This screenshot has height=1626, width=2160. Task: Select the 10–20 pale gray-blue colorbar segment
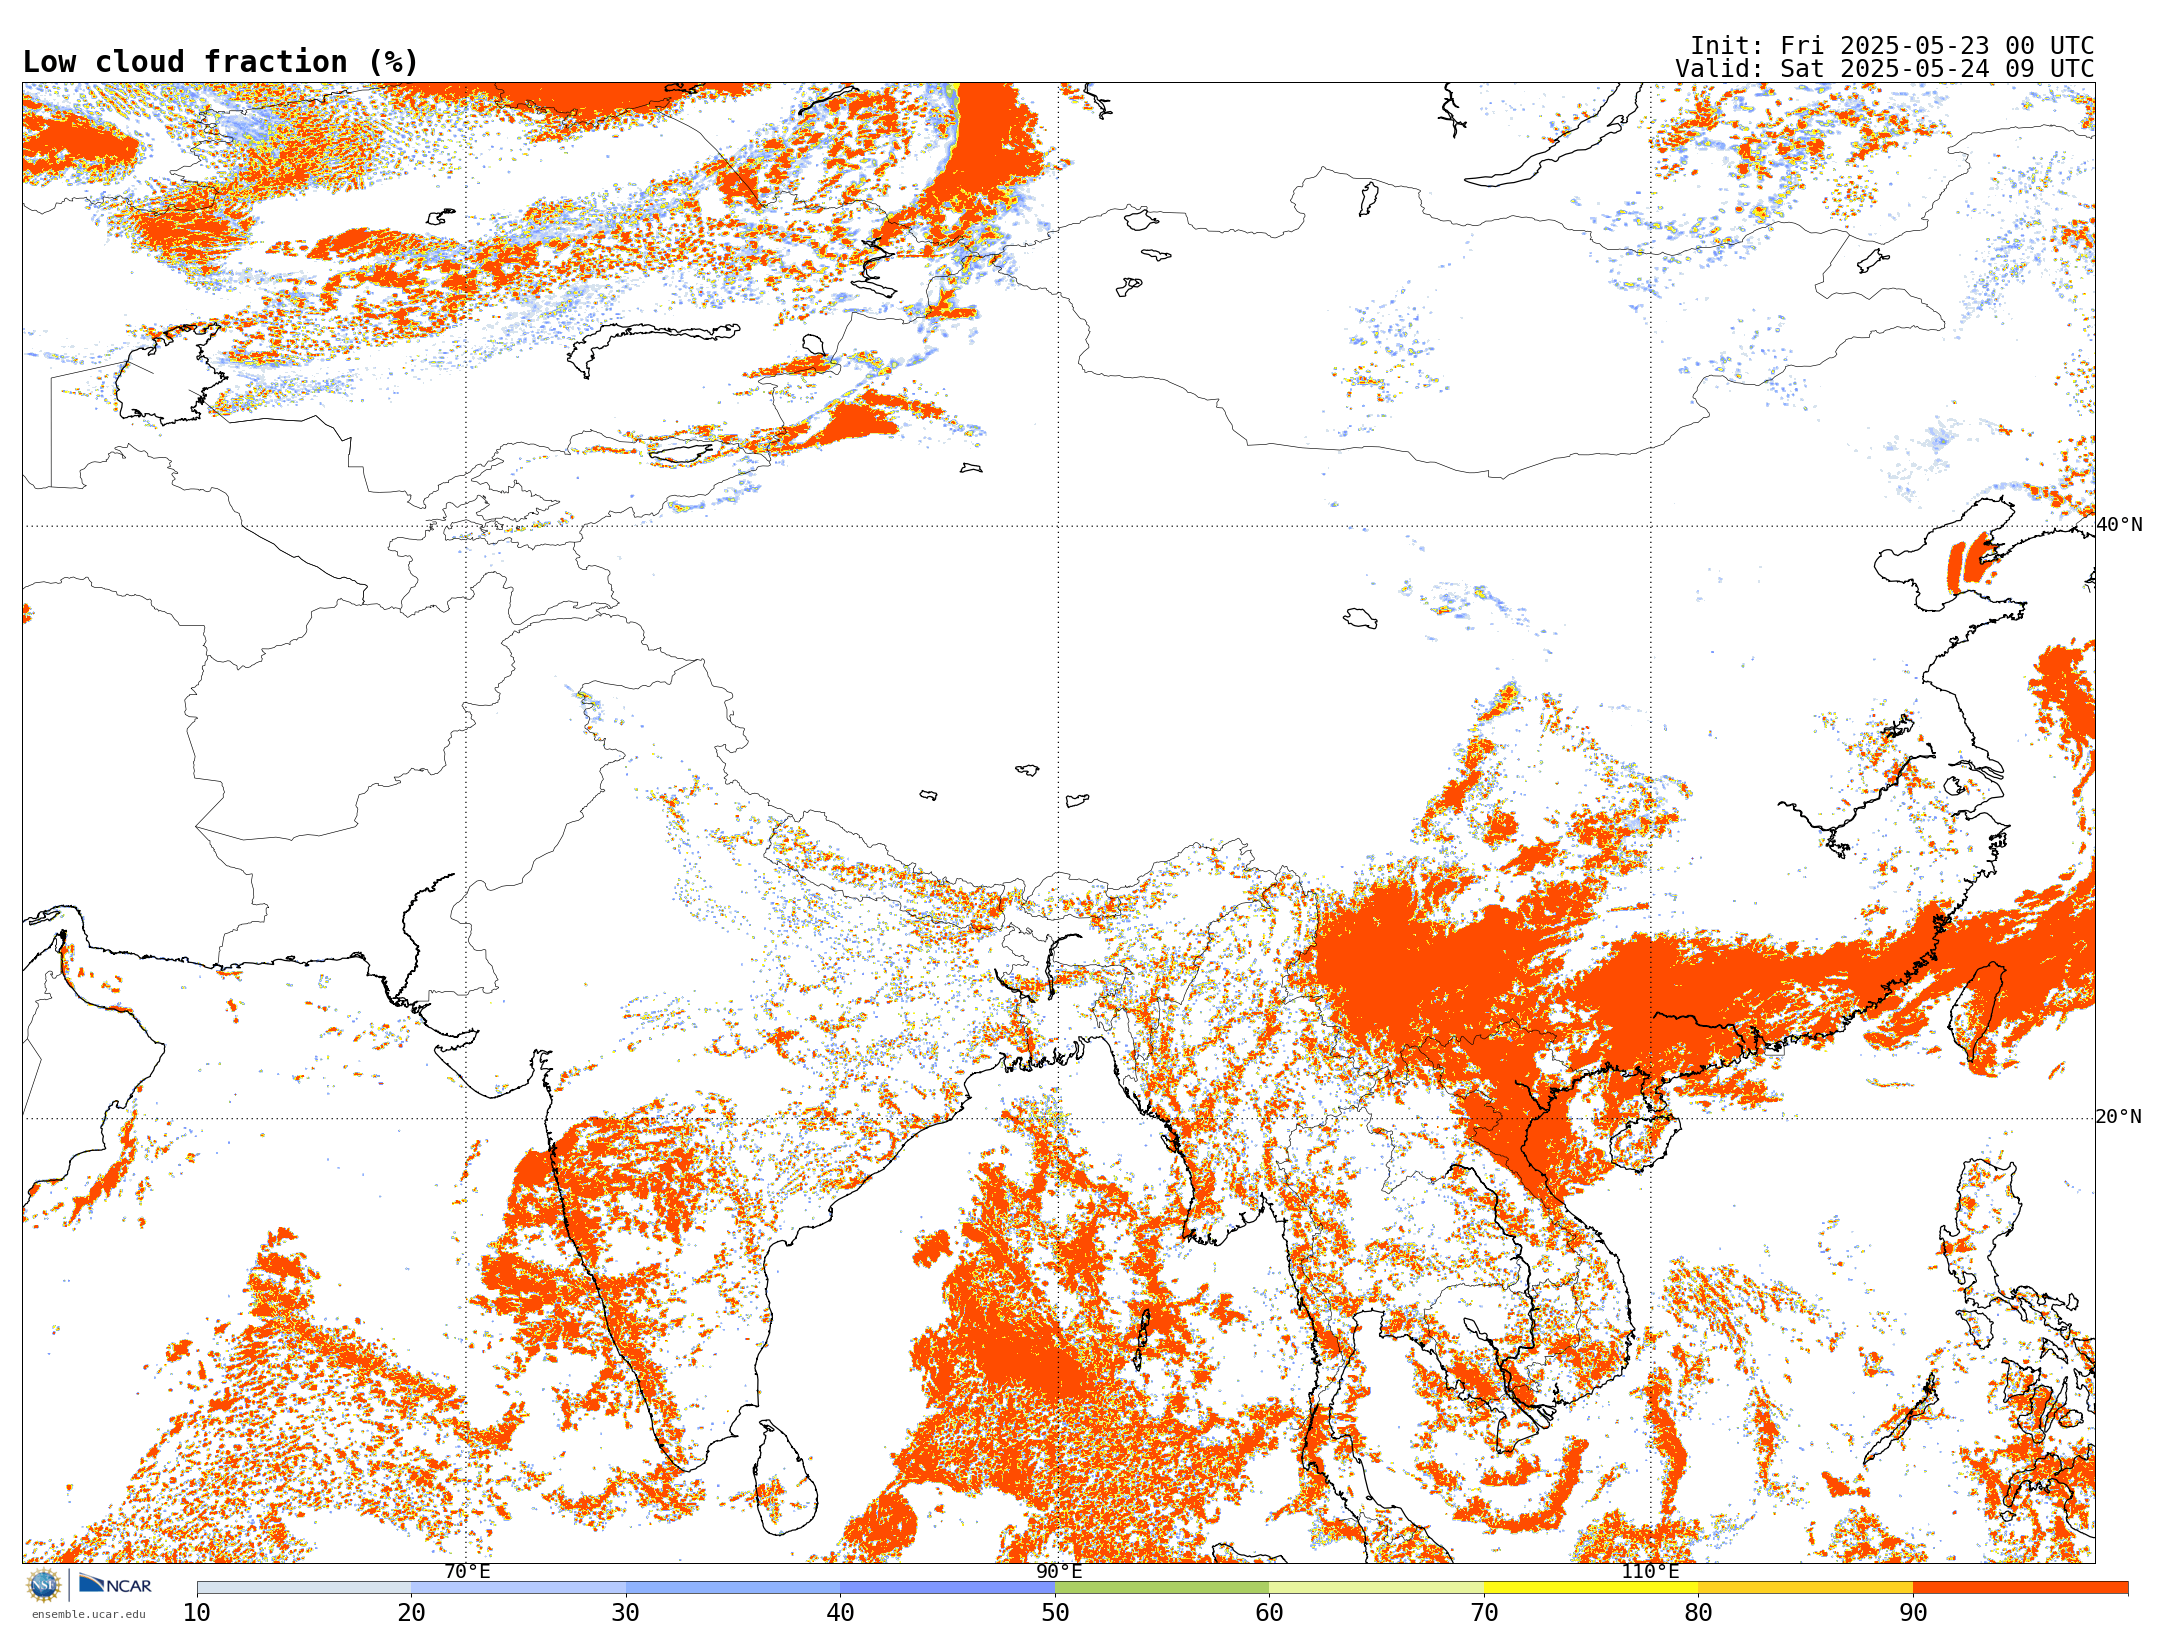[304, 1588]
